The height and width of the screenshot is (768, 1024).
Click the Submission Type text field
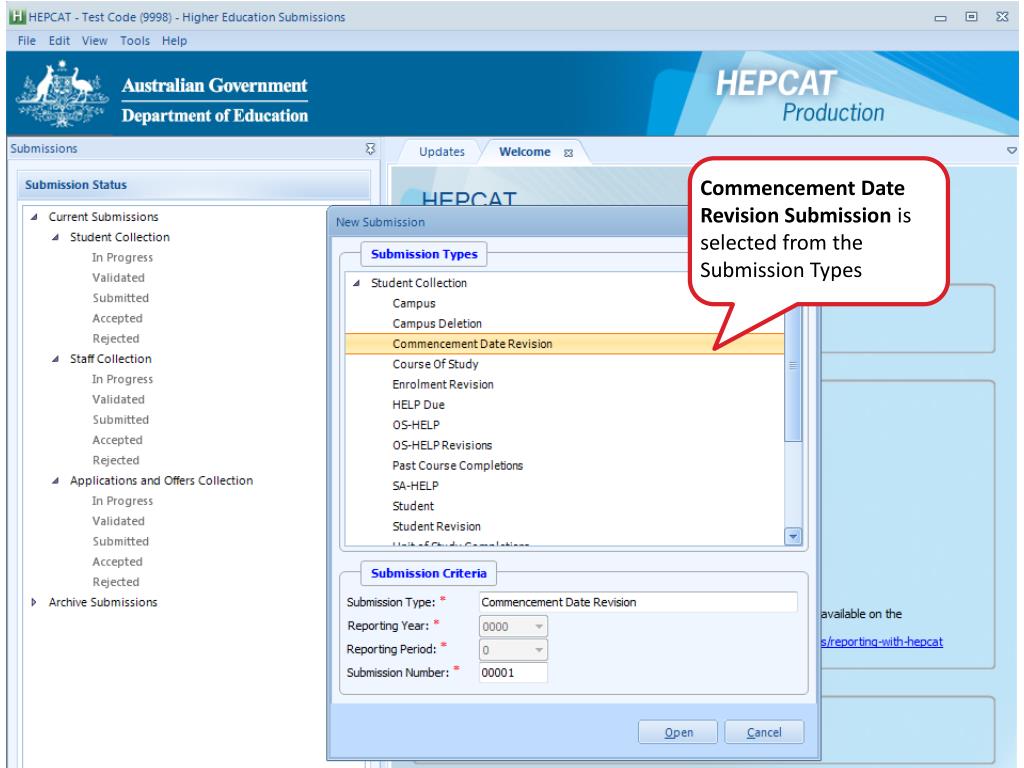[x=638, y=602]
